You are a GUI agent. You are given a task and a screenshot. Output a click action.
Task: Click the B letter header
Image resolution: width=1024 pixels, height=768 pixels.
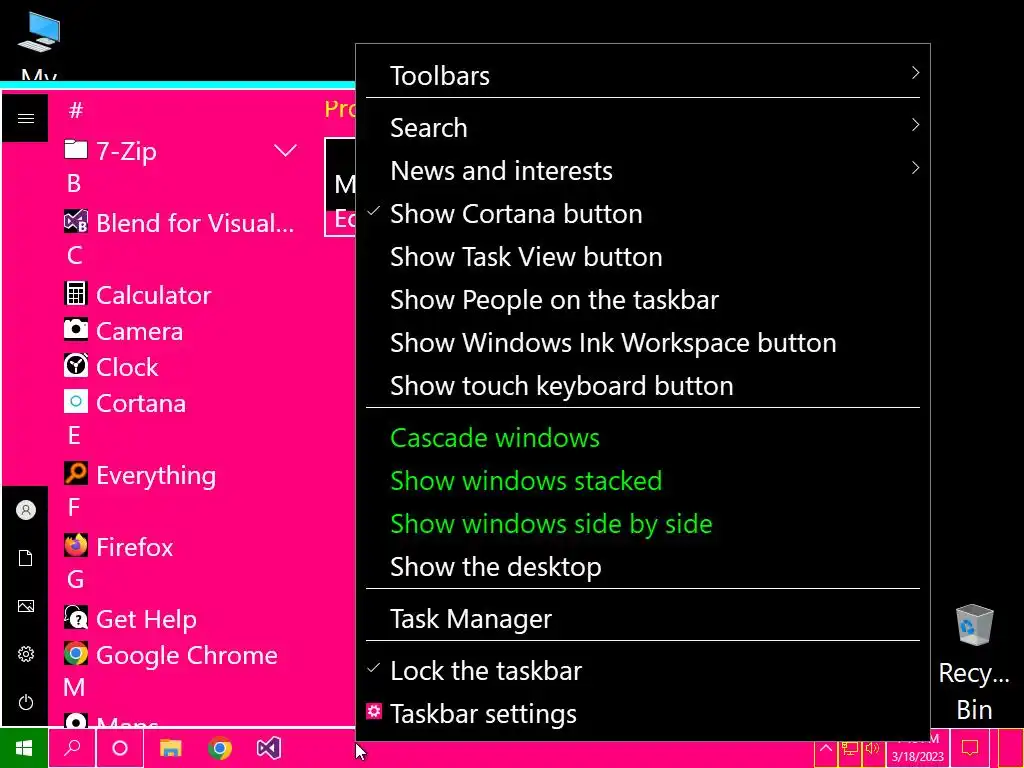(x=74, y=184)
